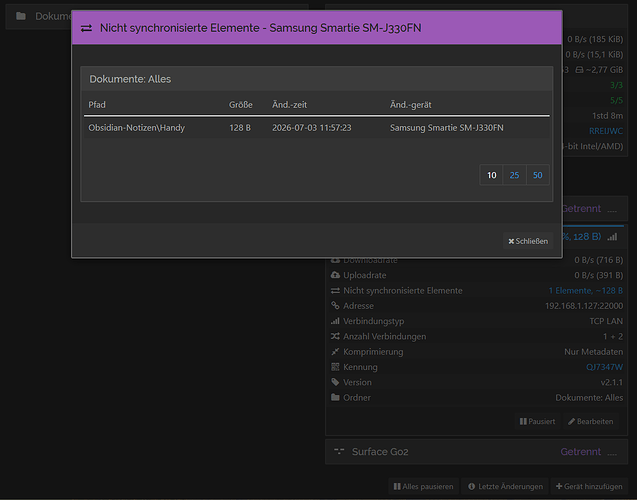This screenshot has height=500, width=637.
Task: Click the Uploadrate cloud icon
Action: [335, 275]
